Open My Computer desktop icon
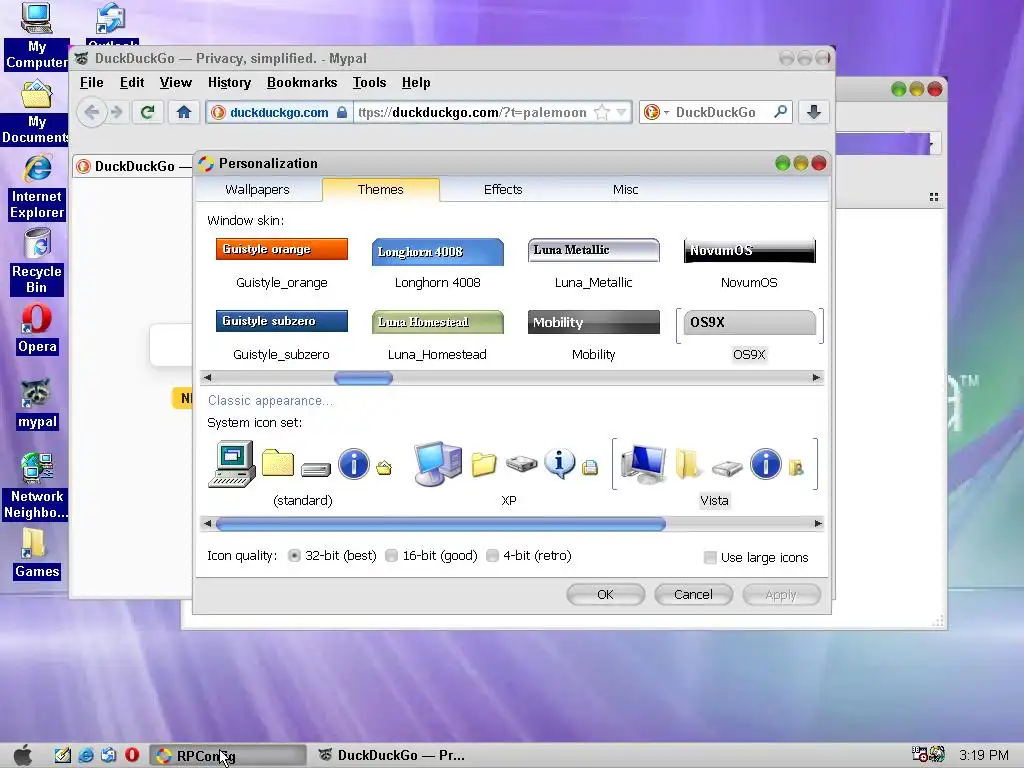Image resolution: width=1024 pixels, height=768 pixels. click(36, 36)
